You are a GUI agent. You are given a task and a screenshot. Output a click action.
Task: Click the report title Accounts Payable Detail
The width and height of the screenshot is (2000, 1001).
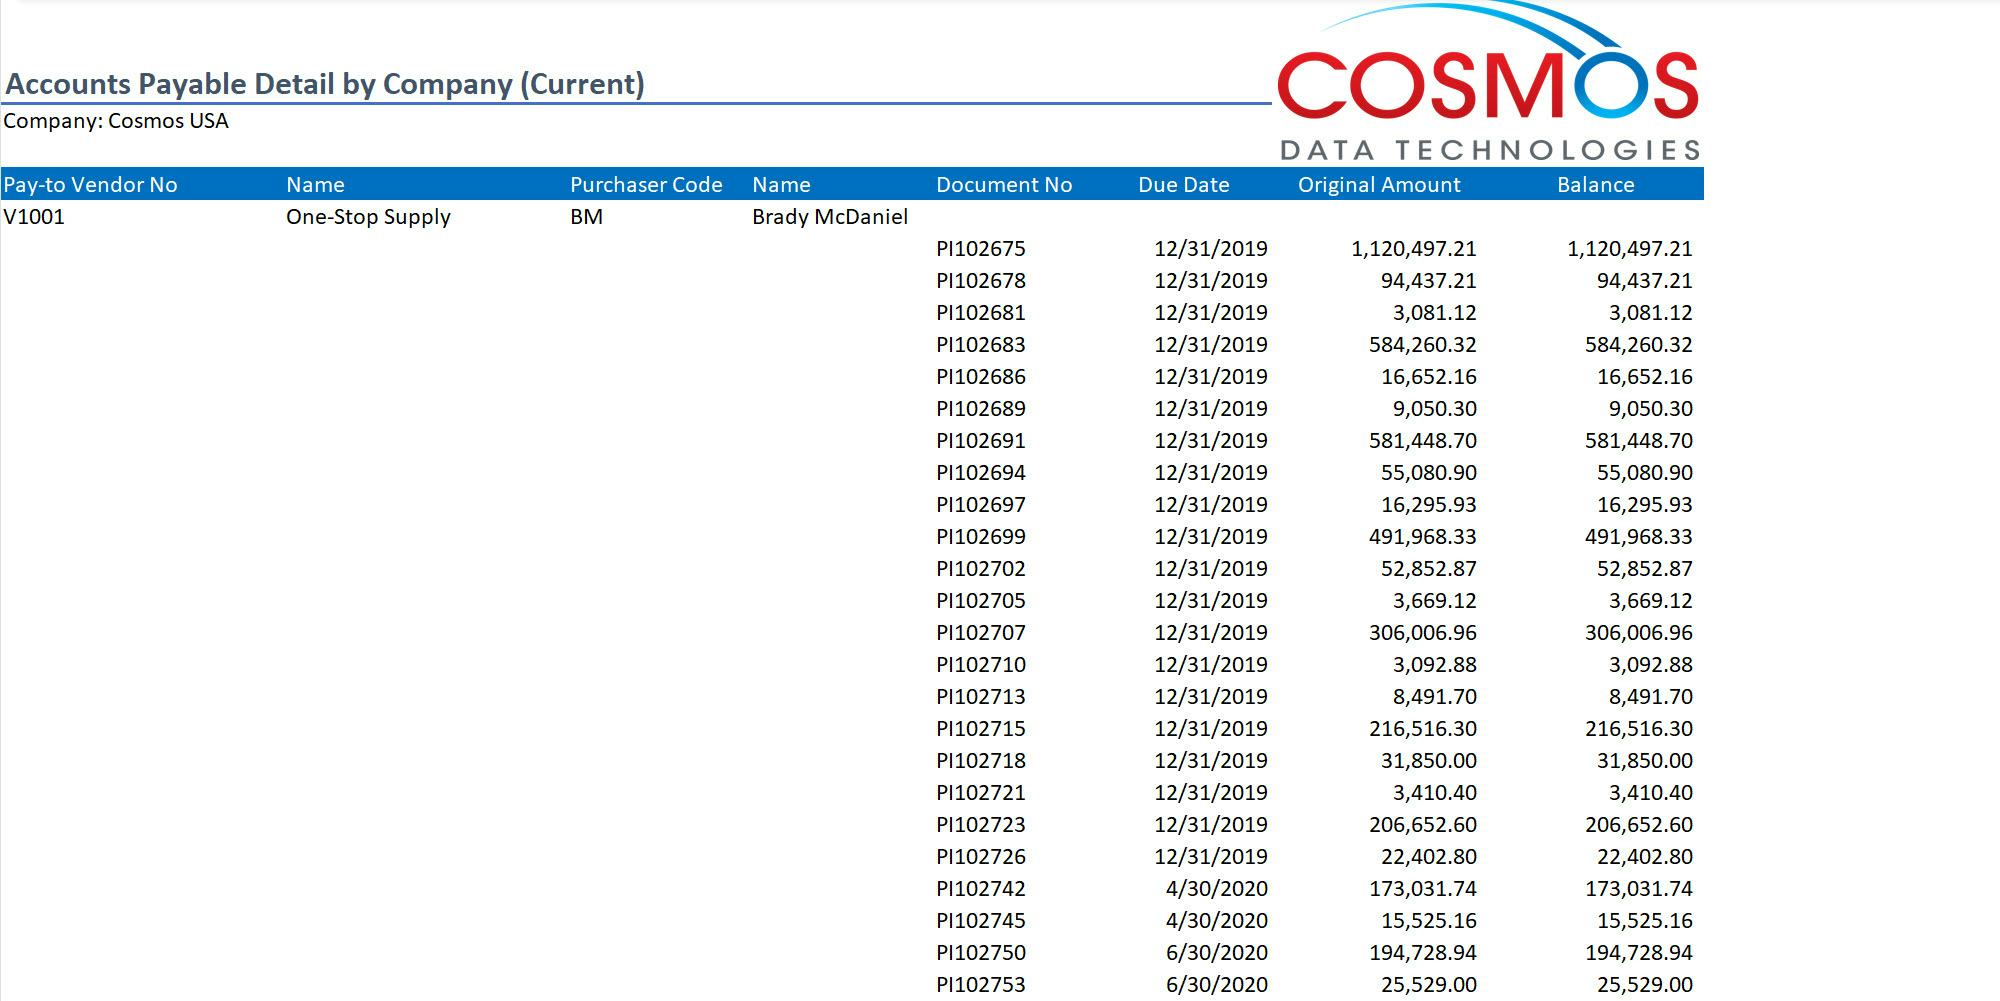325,84
